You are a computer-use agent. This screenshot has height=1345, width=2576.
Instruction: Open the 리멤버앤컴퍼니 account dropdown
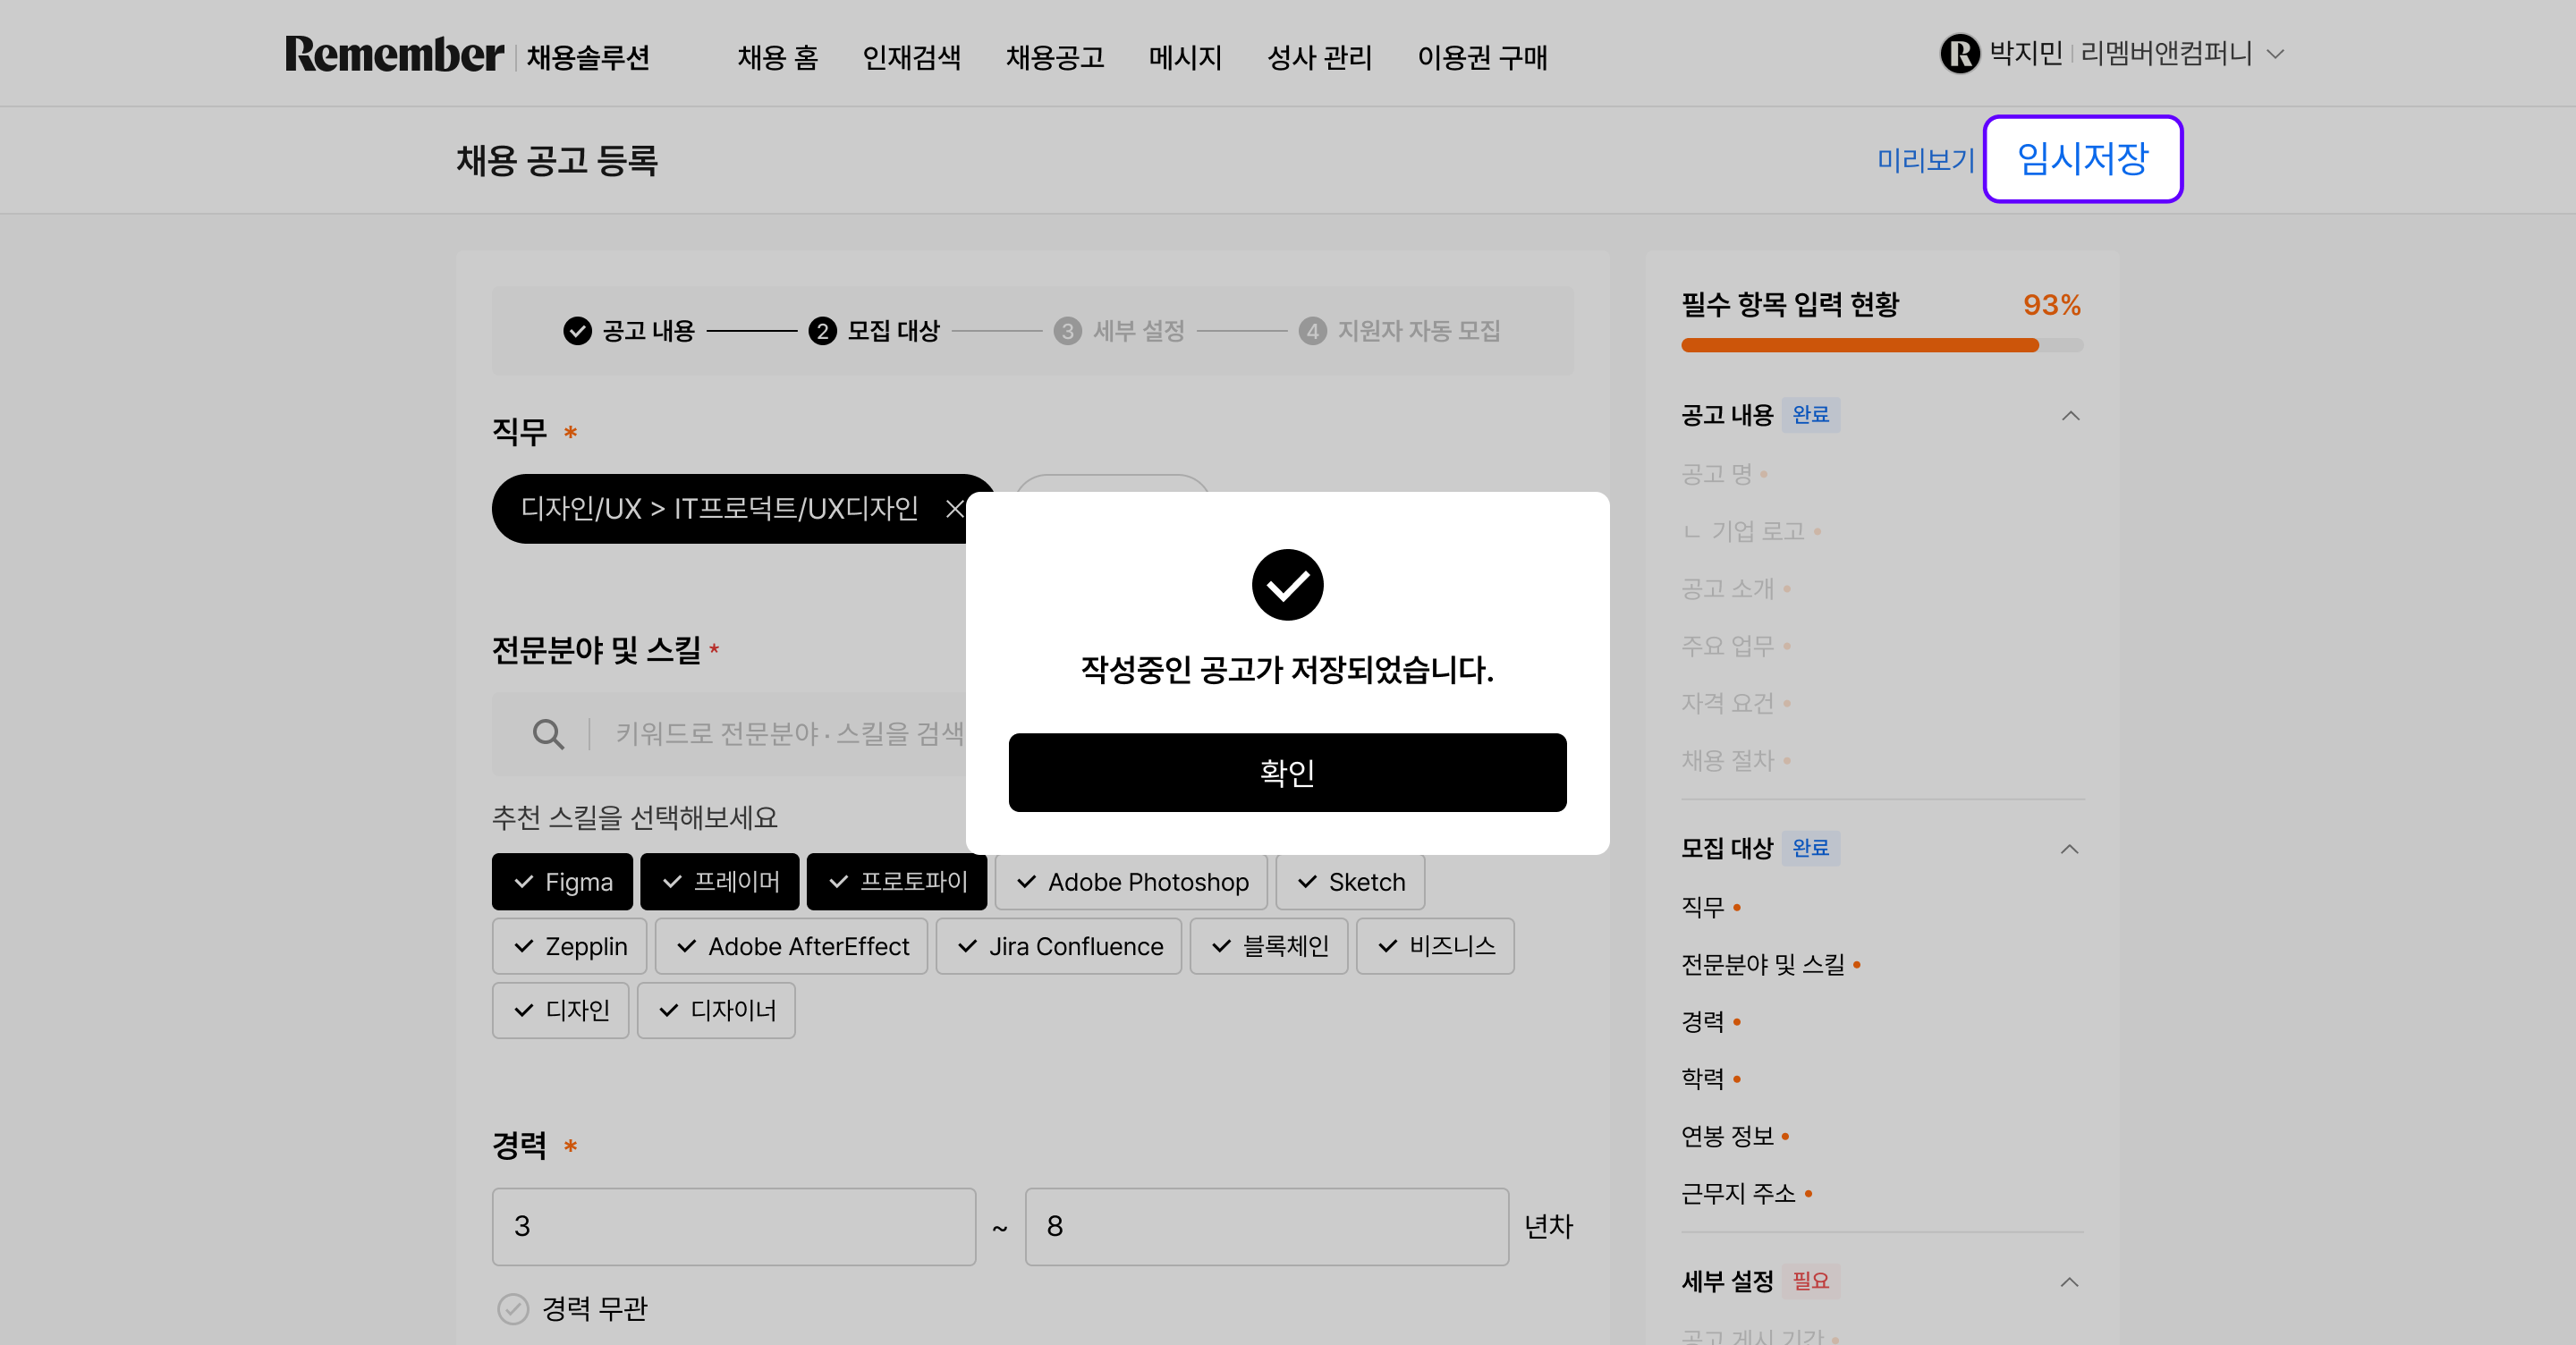coord(2277,53)
